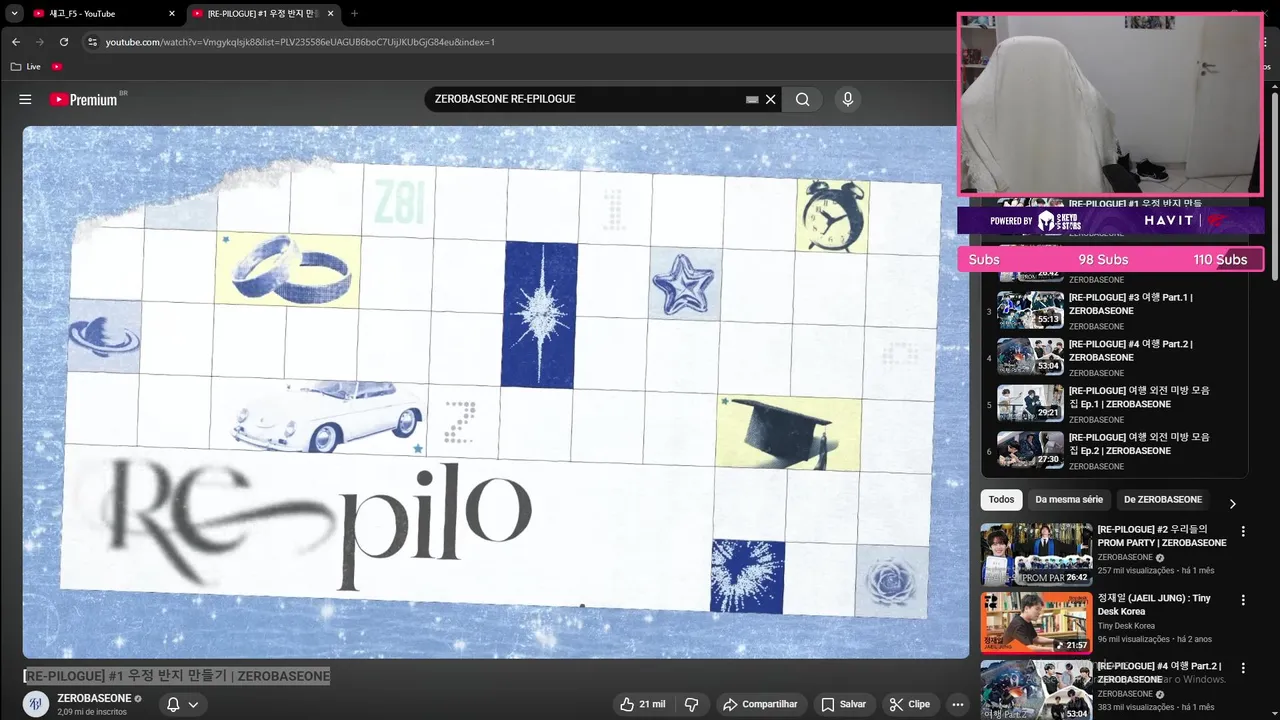Select the Da mesma série chip
Screen dimensions: 1280x720
[x=1069, y=500]
